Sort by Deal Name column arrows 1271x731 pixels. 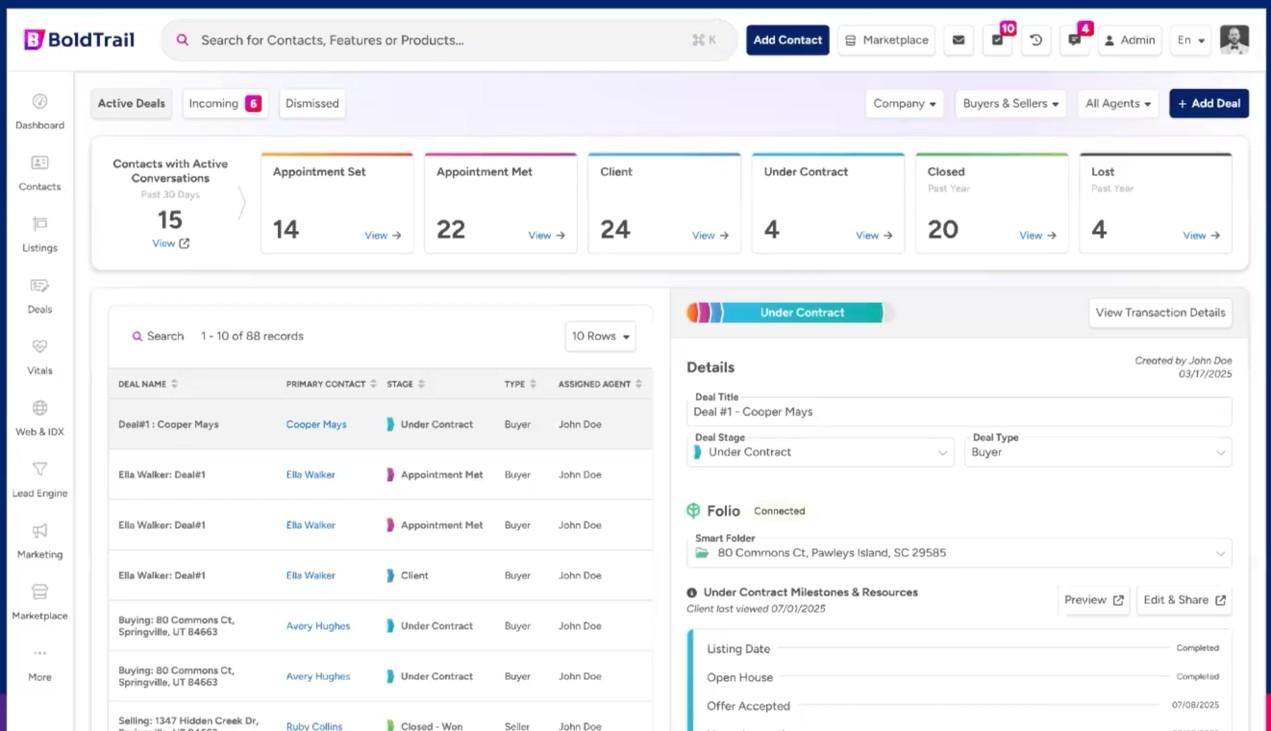pos(174,384)
